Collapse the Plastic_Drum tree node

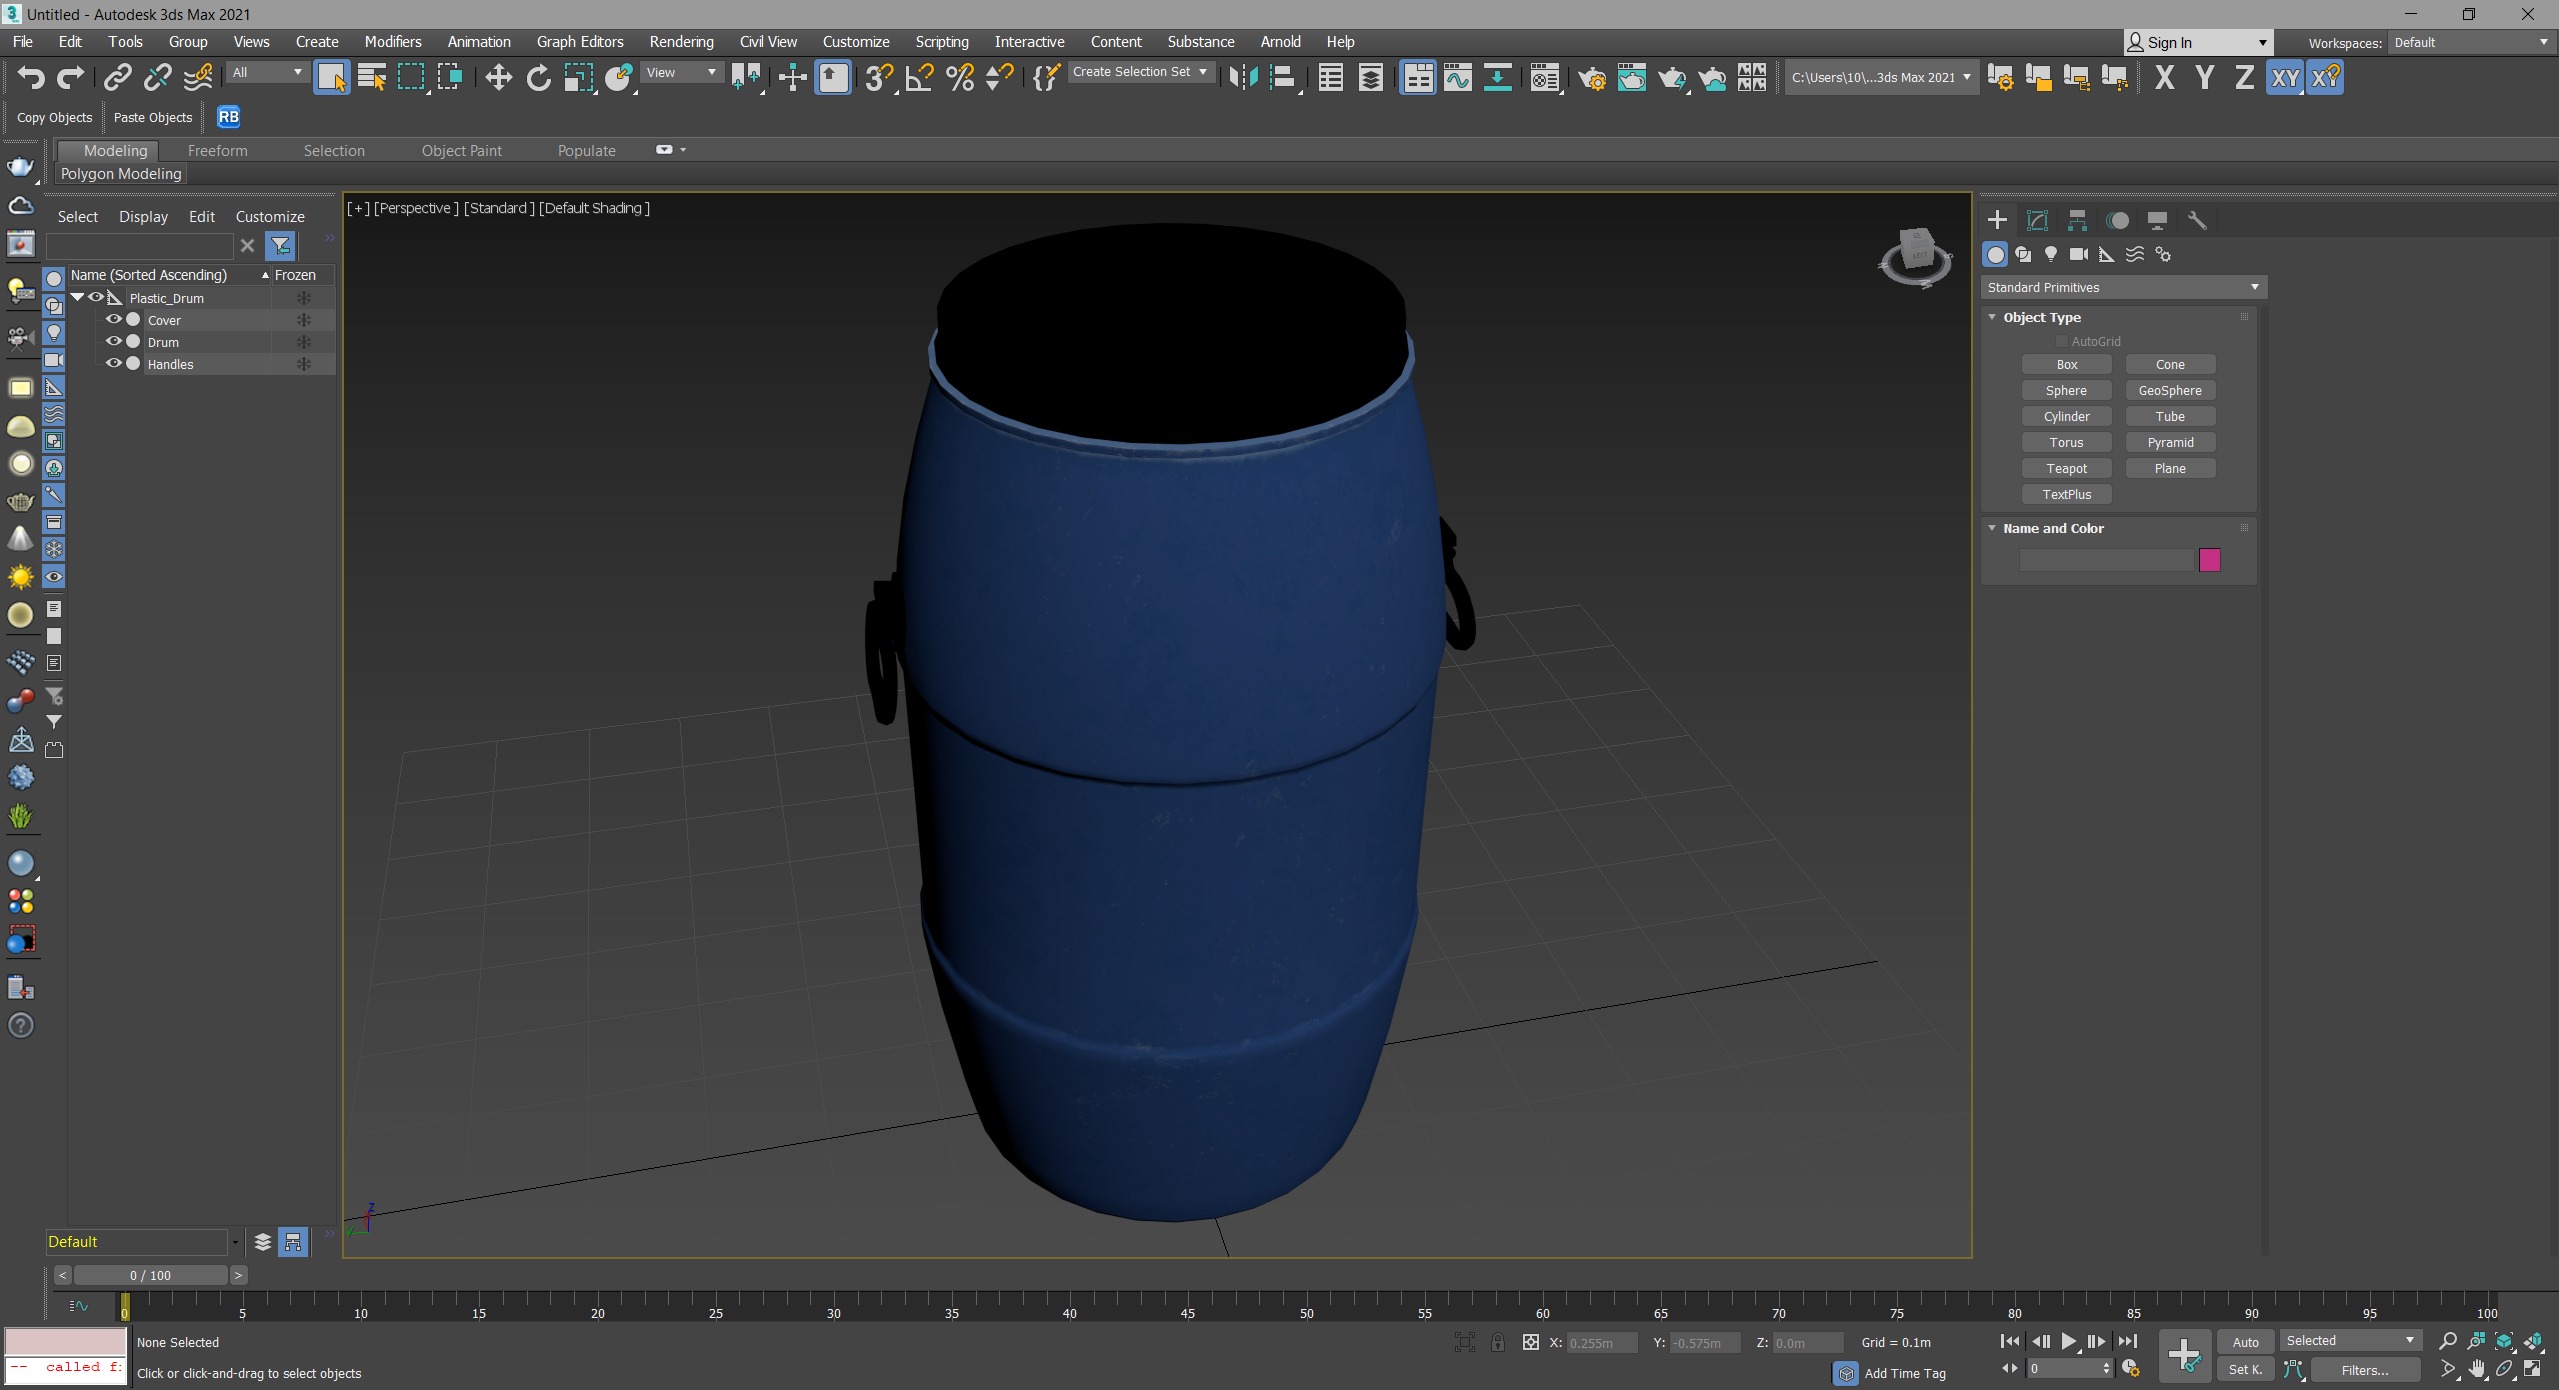point(77,298)
